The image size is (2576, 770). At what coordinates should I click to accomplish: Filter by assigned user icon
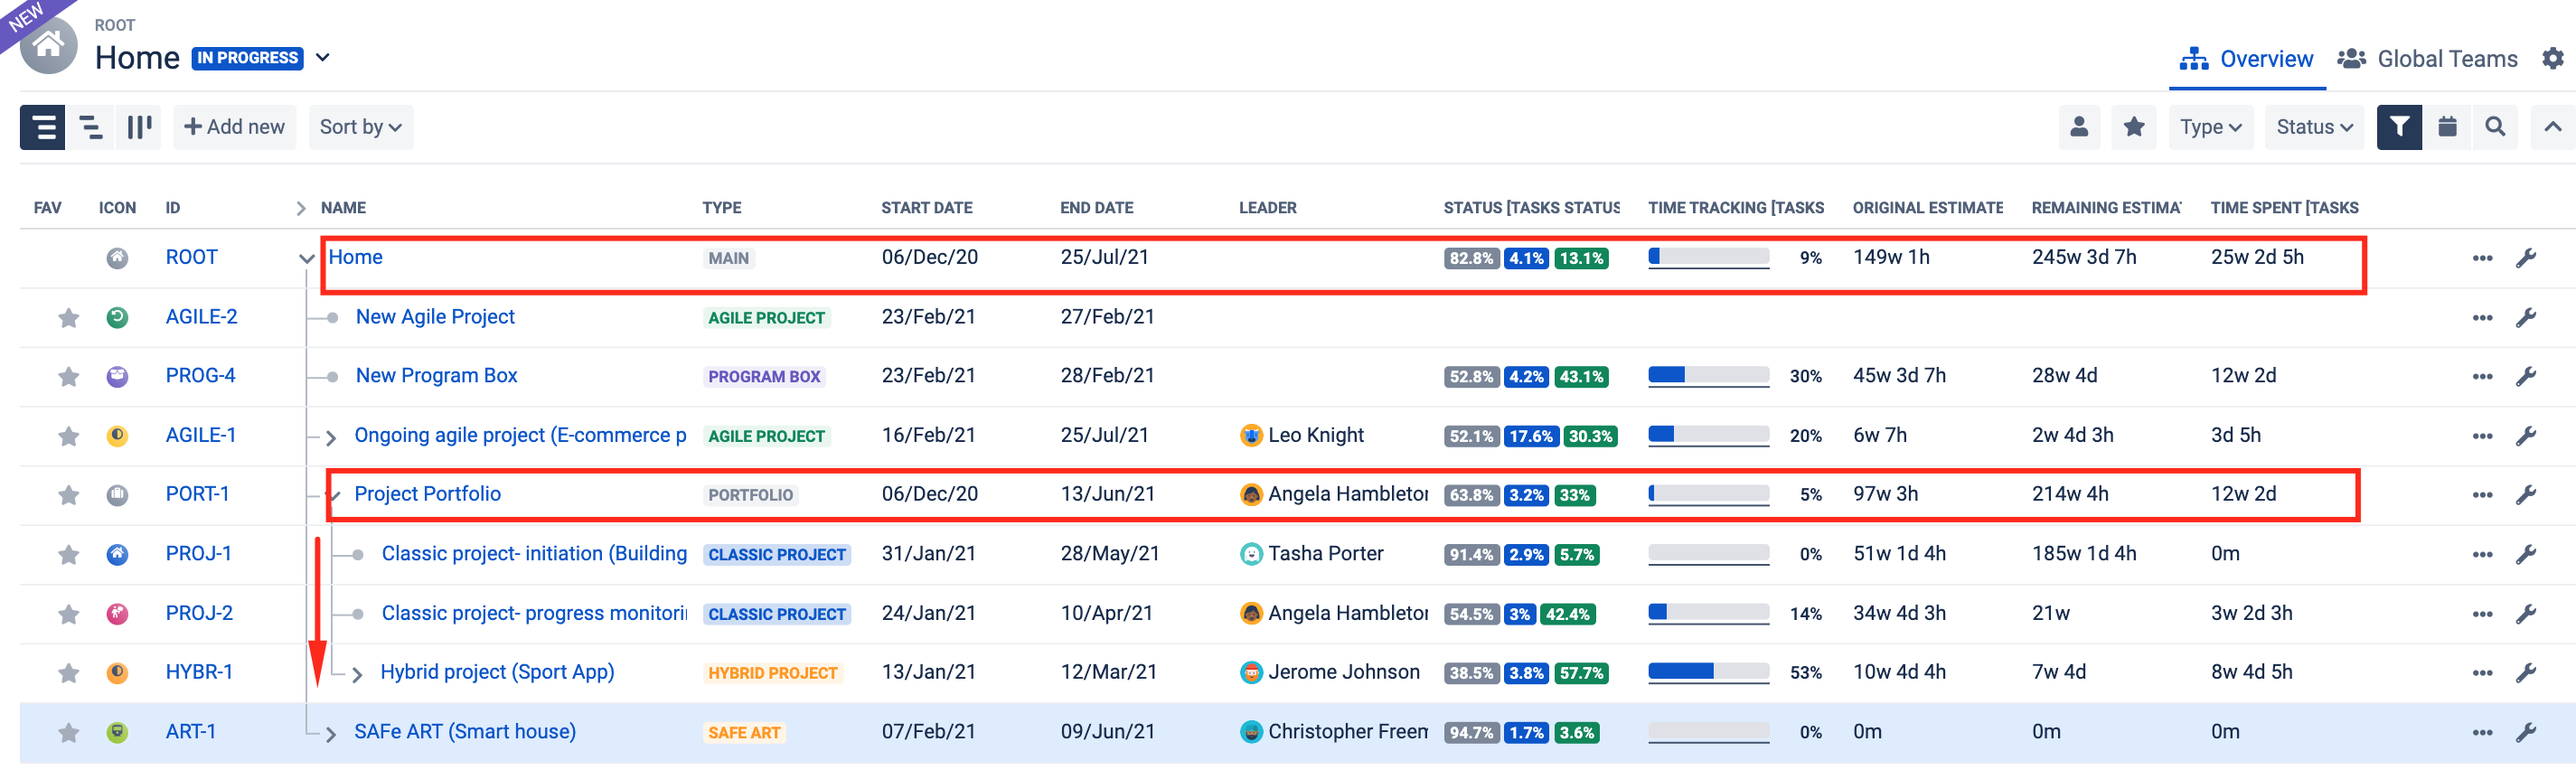2079,127
